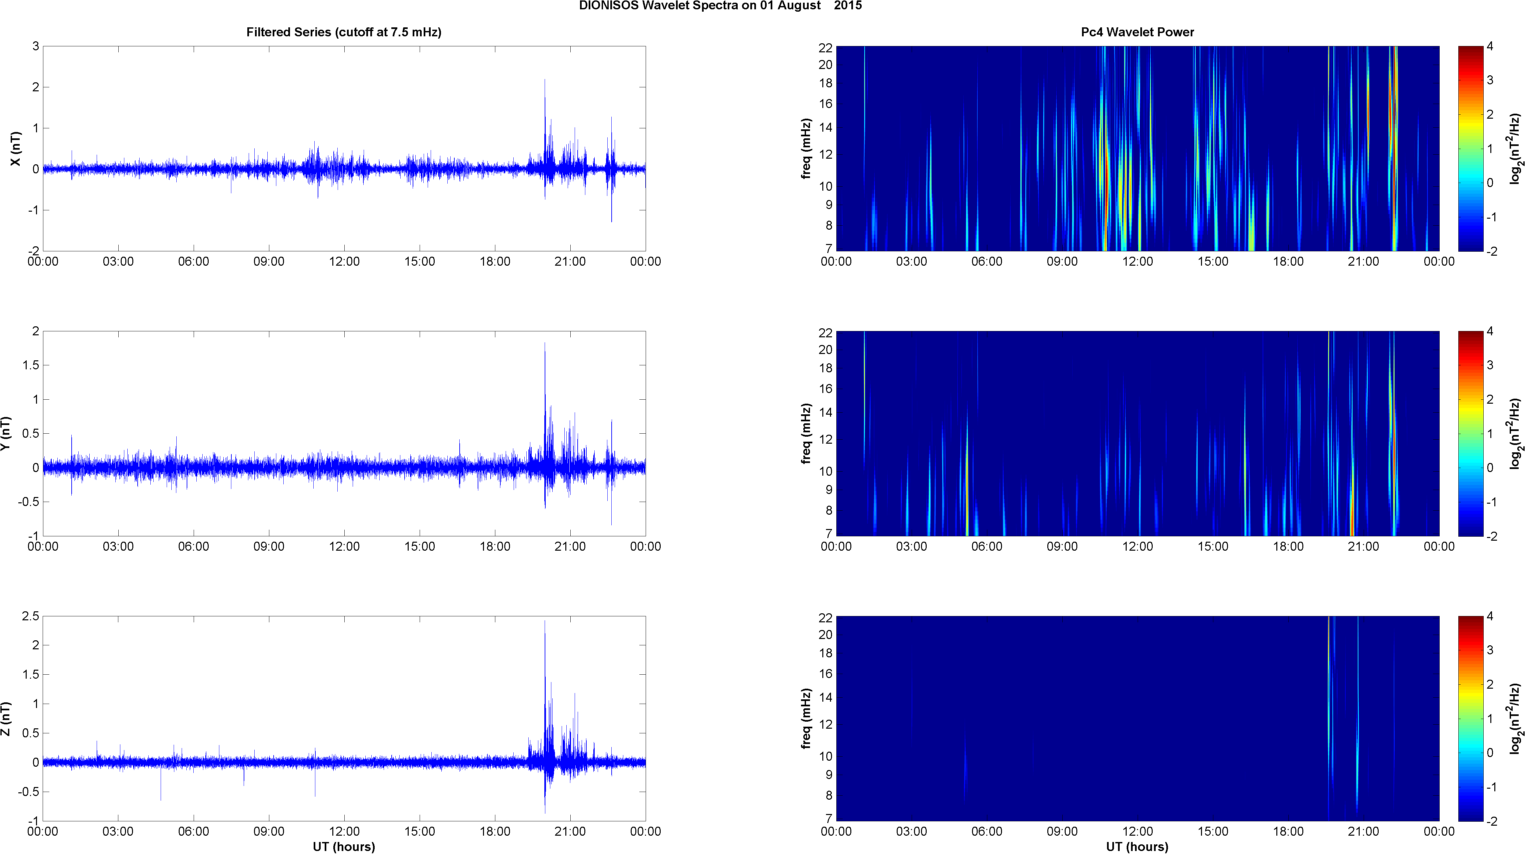Click the "X (nT)" axis label
The height and width of the screenshot is (854, 1525).
coord(15,149)
